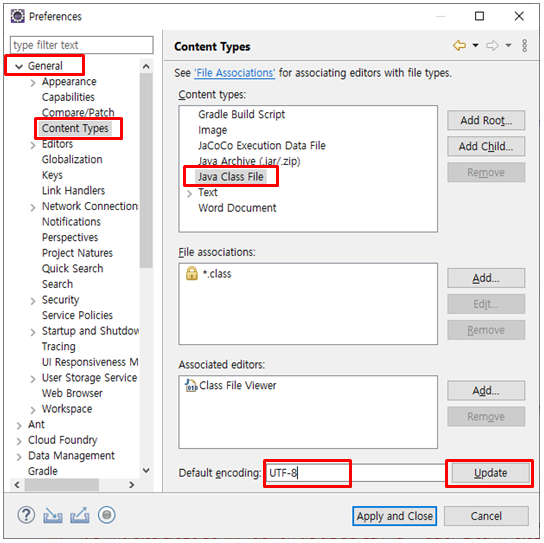Select Service Policies in the tree
This screenshot has width=544, height=543.
77,315
